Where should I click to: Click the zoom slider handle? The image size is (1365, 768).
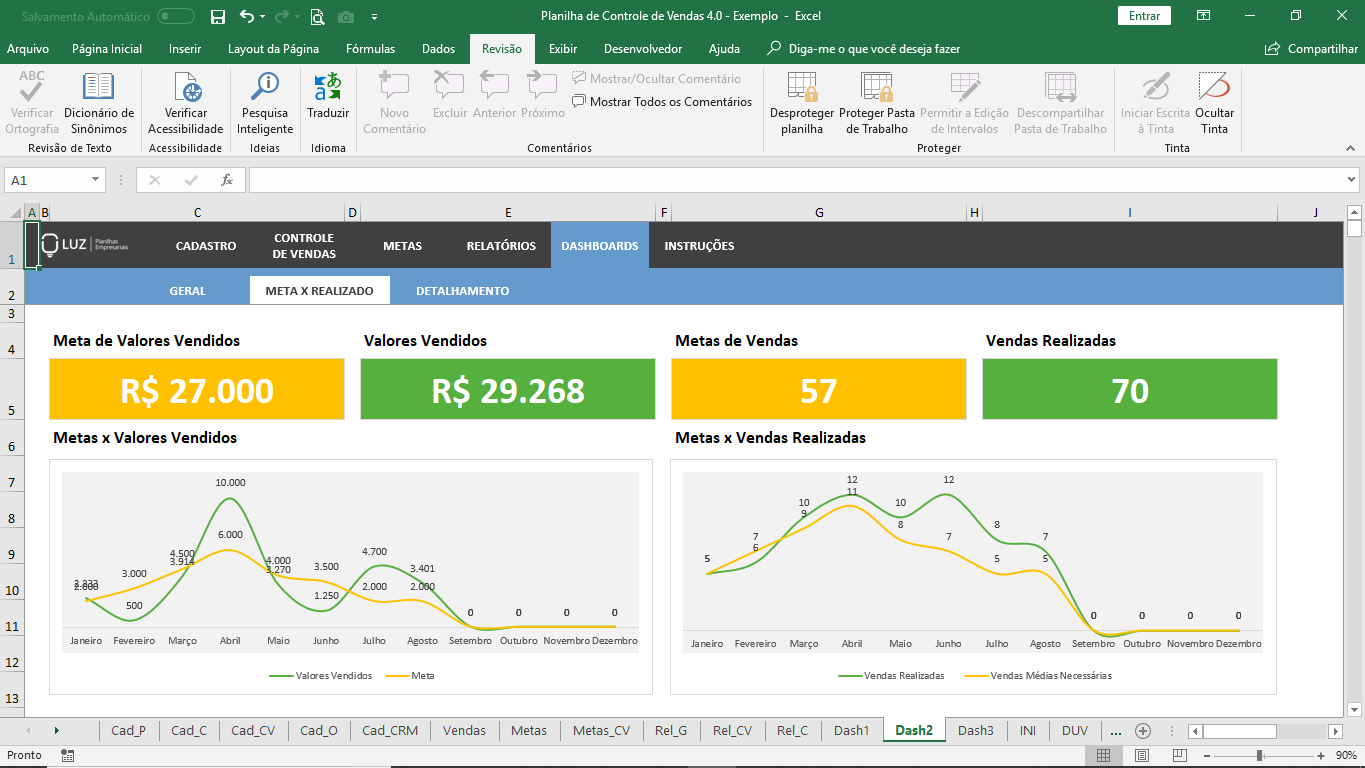point(1259,756)
